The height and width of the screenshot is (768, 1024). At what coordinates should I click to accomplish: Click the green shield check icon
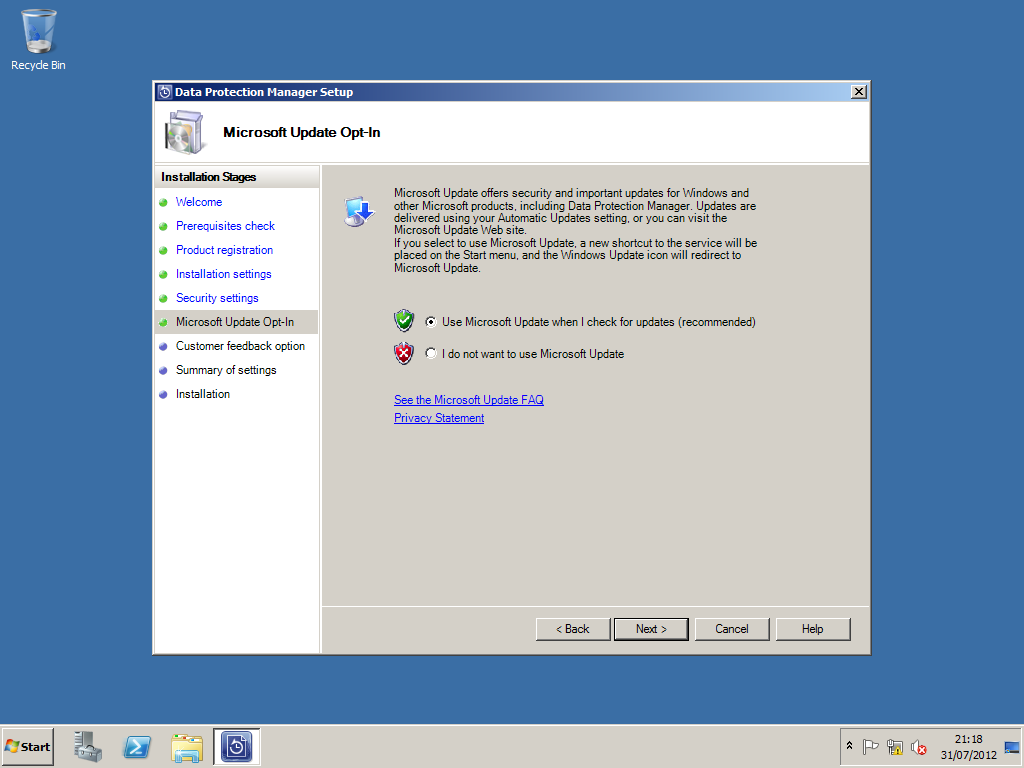404,321
